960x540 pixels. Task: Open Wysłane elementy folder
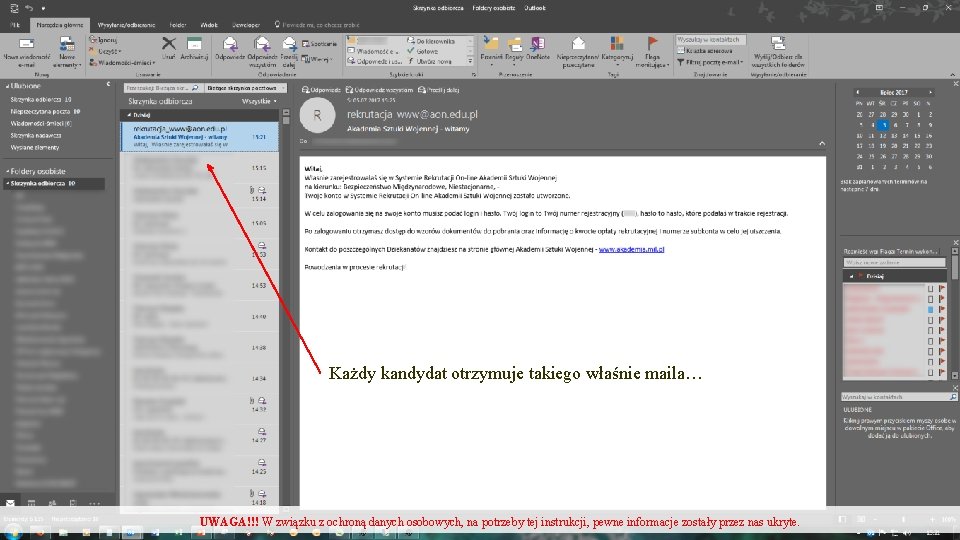tap(35, 148)
